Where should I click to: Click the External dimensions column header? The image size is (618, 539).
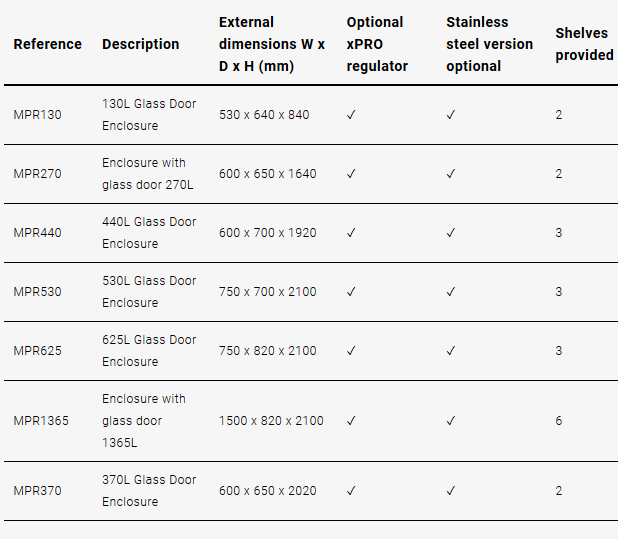271,44
